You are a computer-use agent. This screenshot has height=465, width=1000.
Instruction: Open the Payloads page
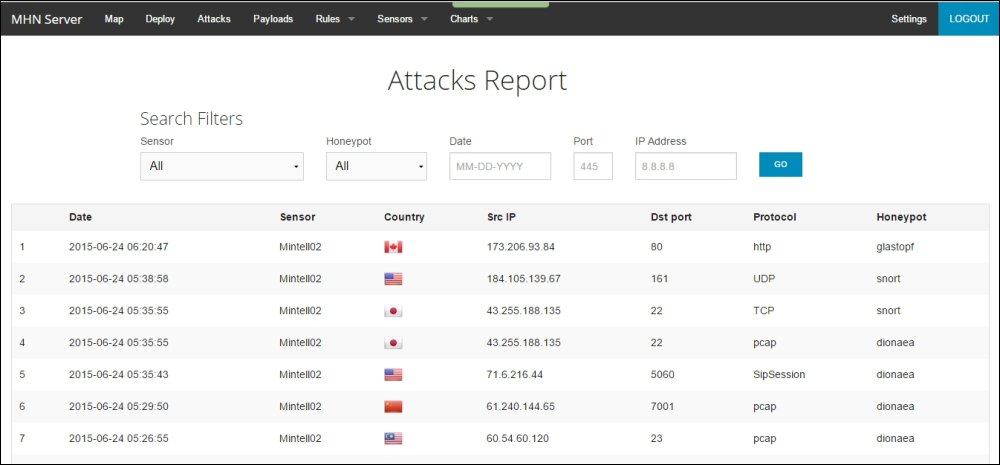pos(273,19)
